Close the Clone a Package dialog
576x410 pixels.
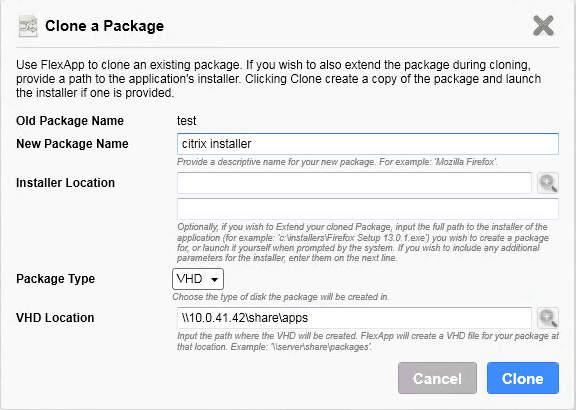tap(543, 25)
